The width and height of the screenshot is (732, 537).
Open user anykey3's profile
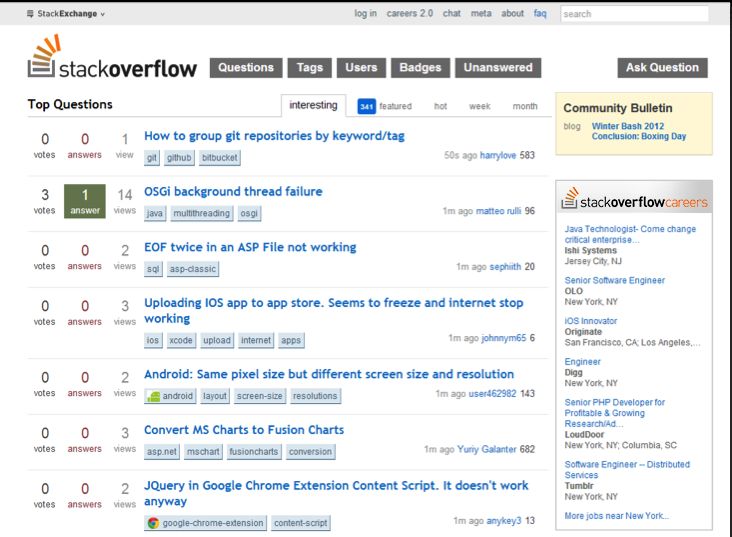pyautogui.click(x=504, y=521)
